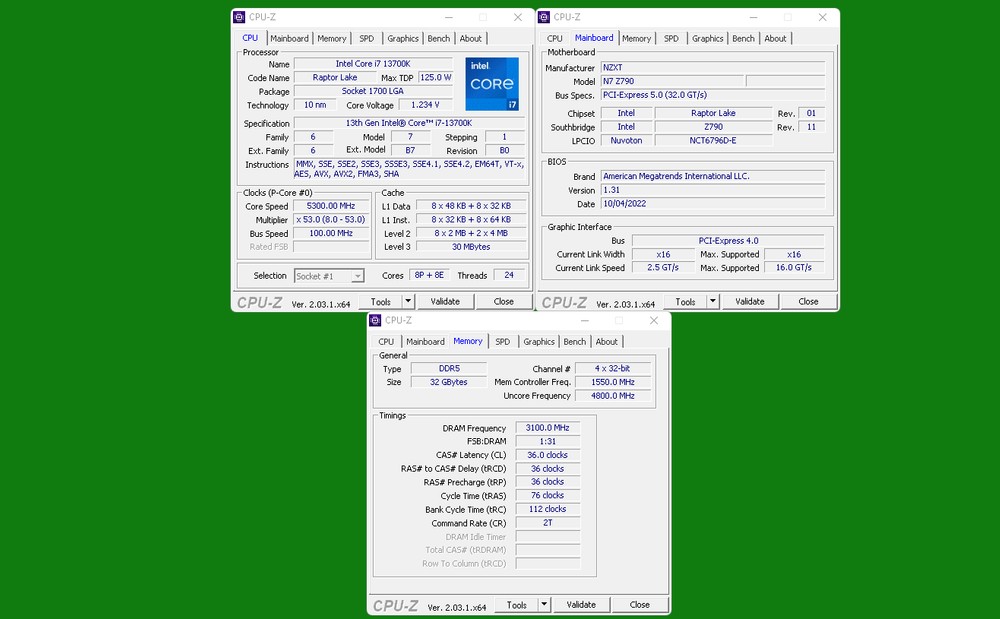Screen dimensions: 1000x619
Task: Click CPU-Z icon in Mainboard window title bar
Action: (x=545, y=17)
